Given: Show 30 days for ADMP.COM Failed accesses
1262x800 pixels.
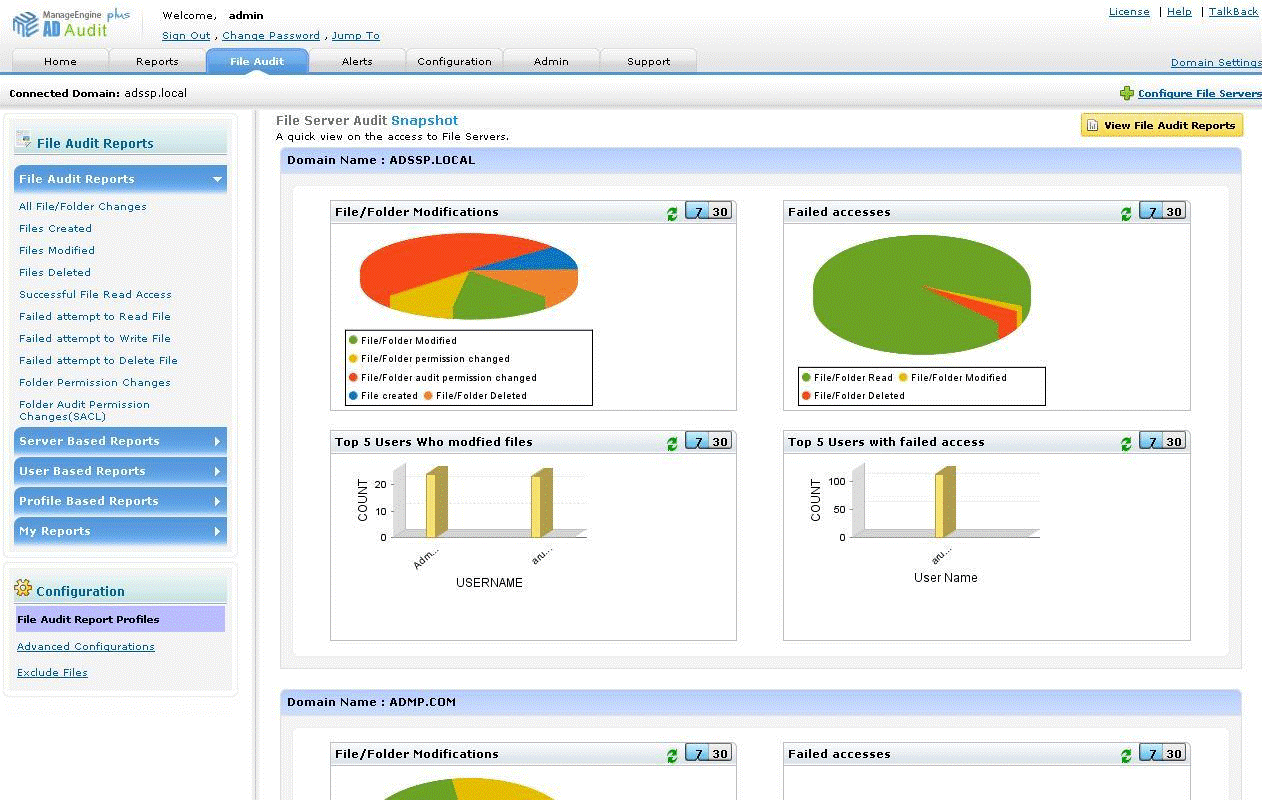Looking at the screenshot, I should [x=1174, y=753].
